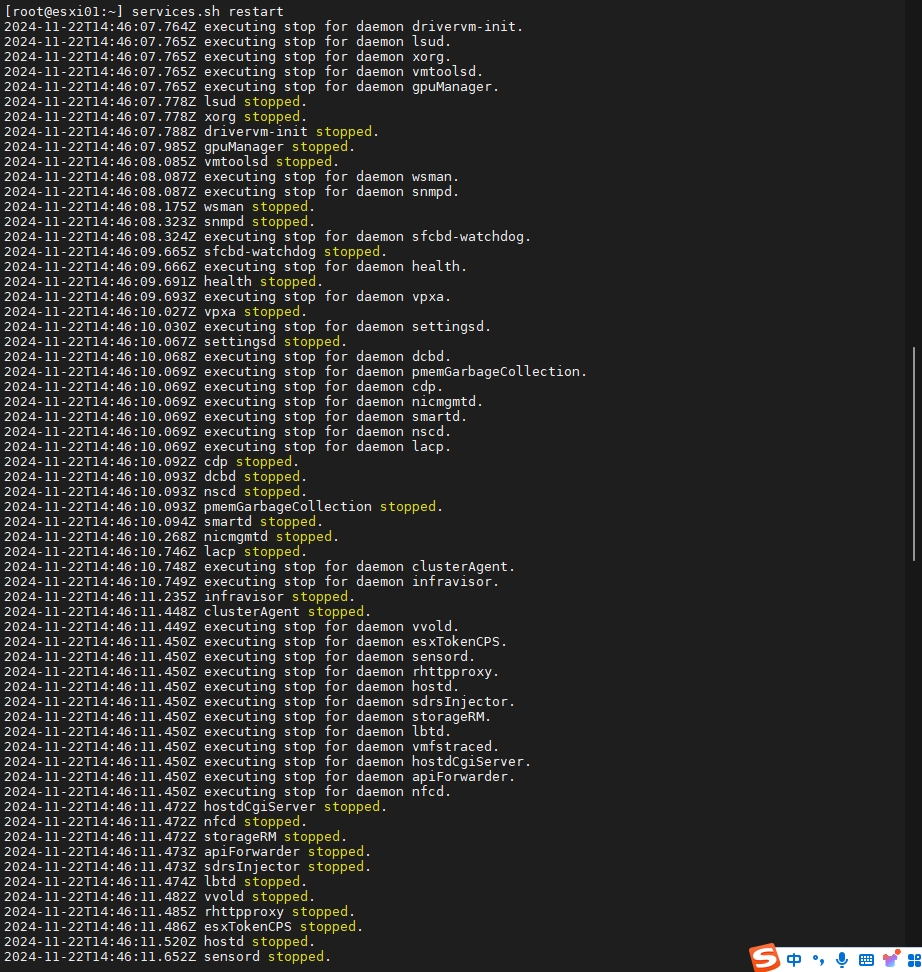Click the Sogou input method logo
The width and height of the screenshot is (922, 972).
[766, 958]
